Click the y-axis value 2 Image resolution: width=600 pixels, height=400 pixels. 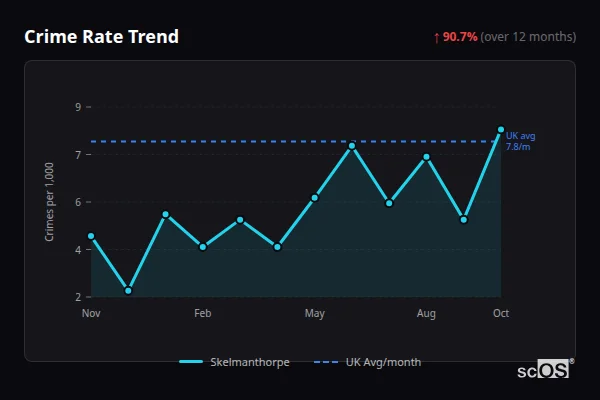78,297
